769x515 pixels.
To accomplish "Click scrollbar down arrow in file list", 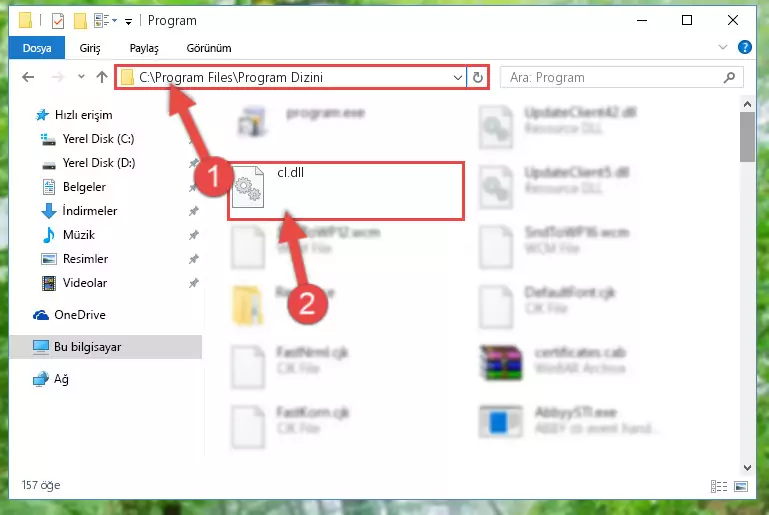I will (747, 467).
